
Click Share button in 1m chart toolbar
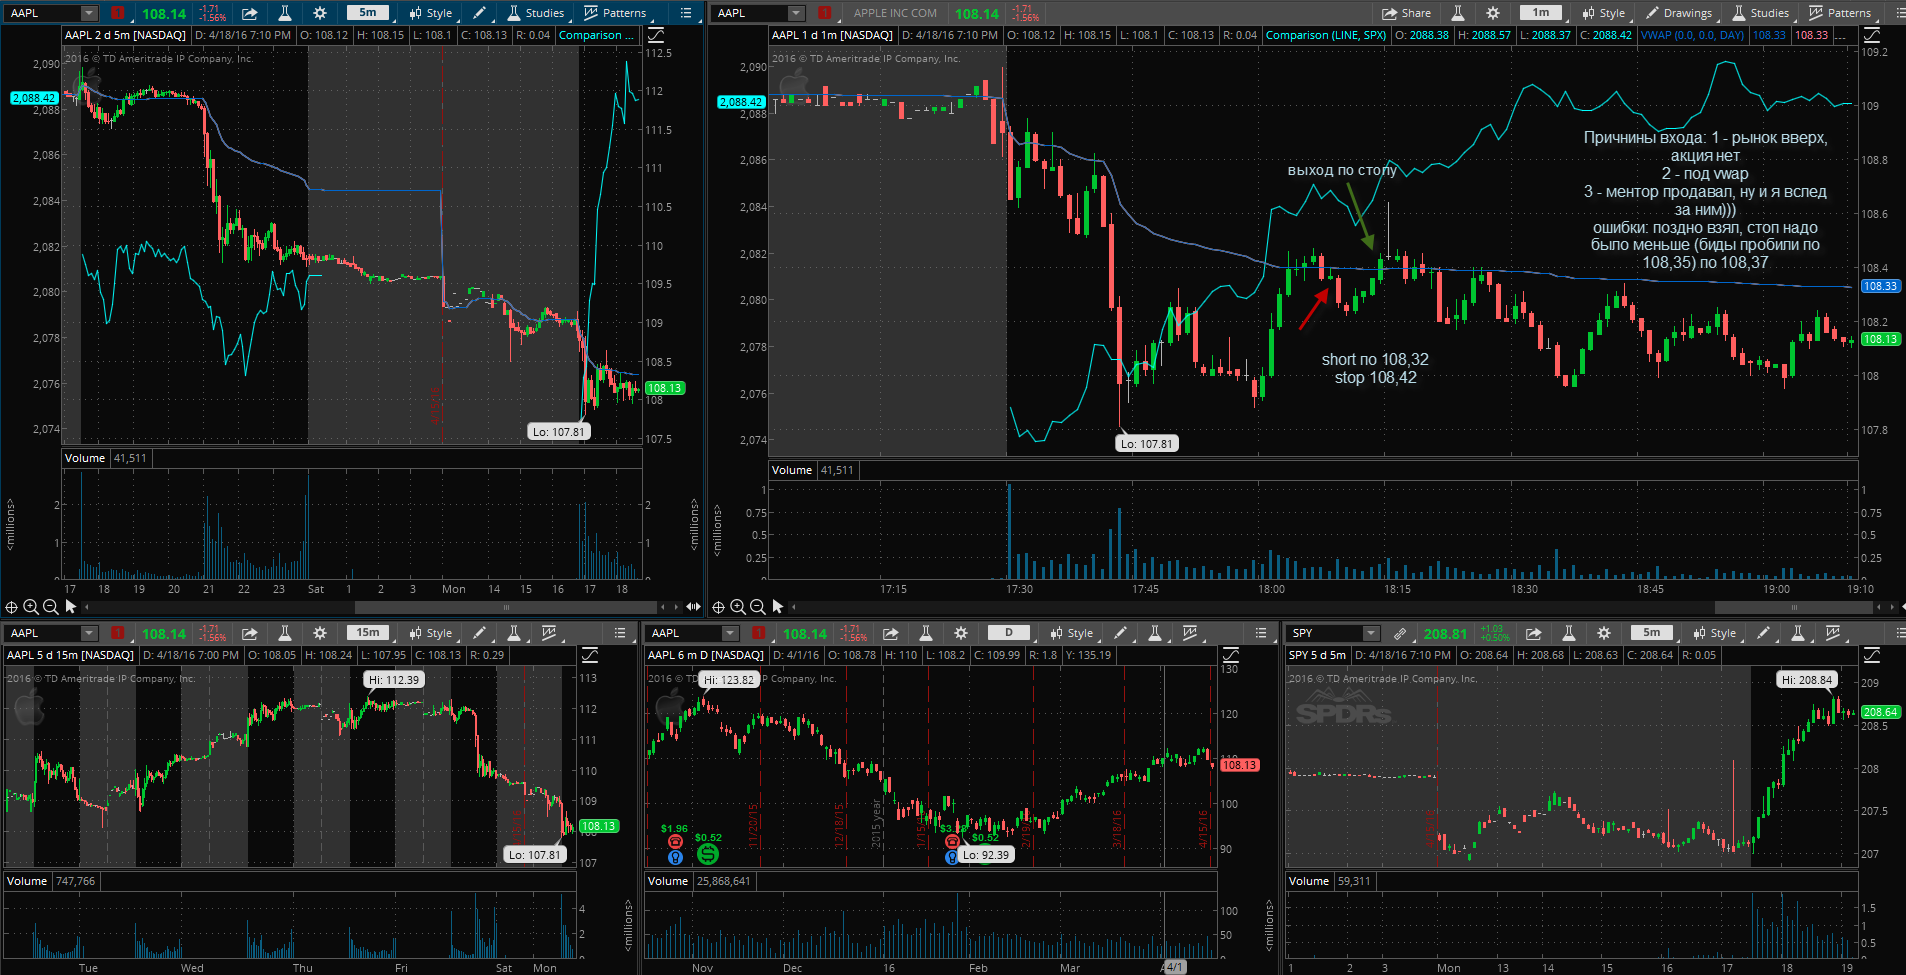pyautogui.click(x=1406, y=13)
